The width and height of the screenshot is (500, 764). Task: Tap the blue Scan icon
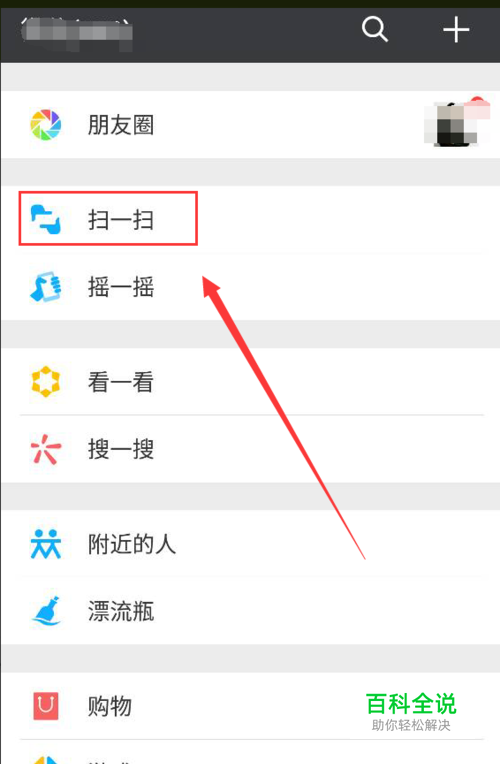coord(45,219)
